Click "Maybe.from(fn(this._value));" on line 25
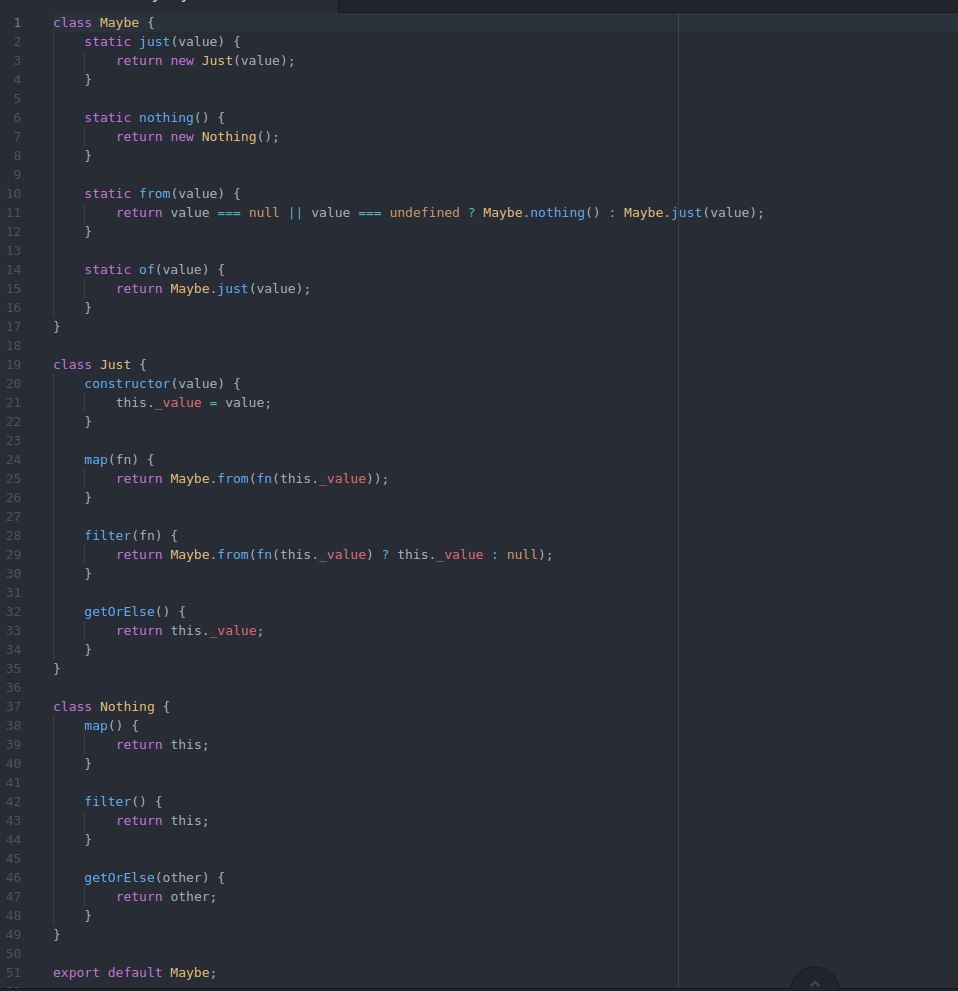Screen dimensions: 958x991 click(279, 478)
